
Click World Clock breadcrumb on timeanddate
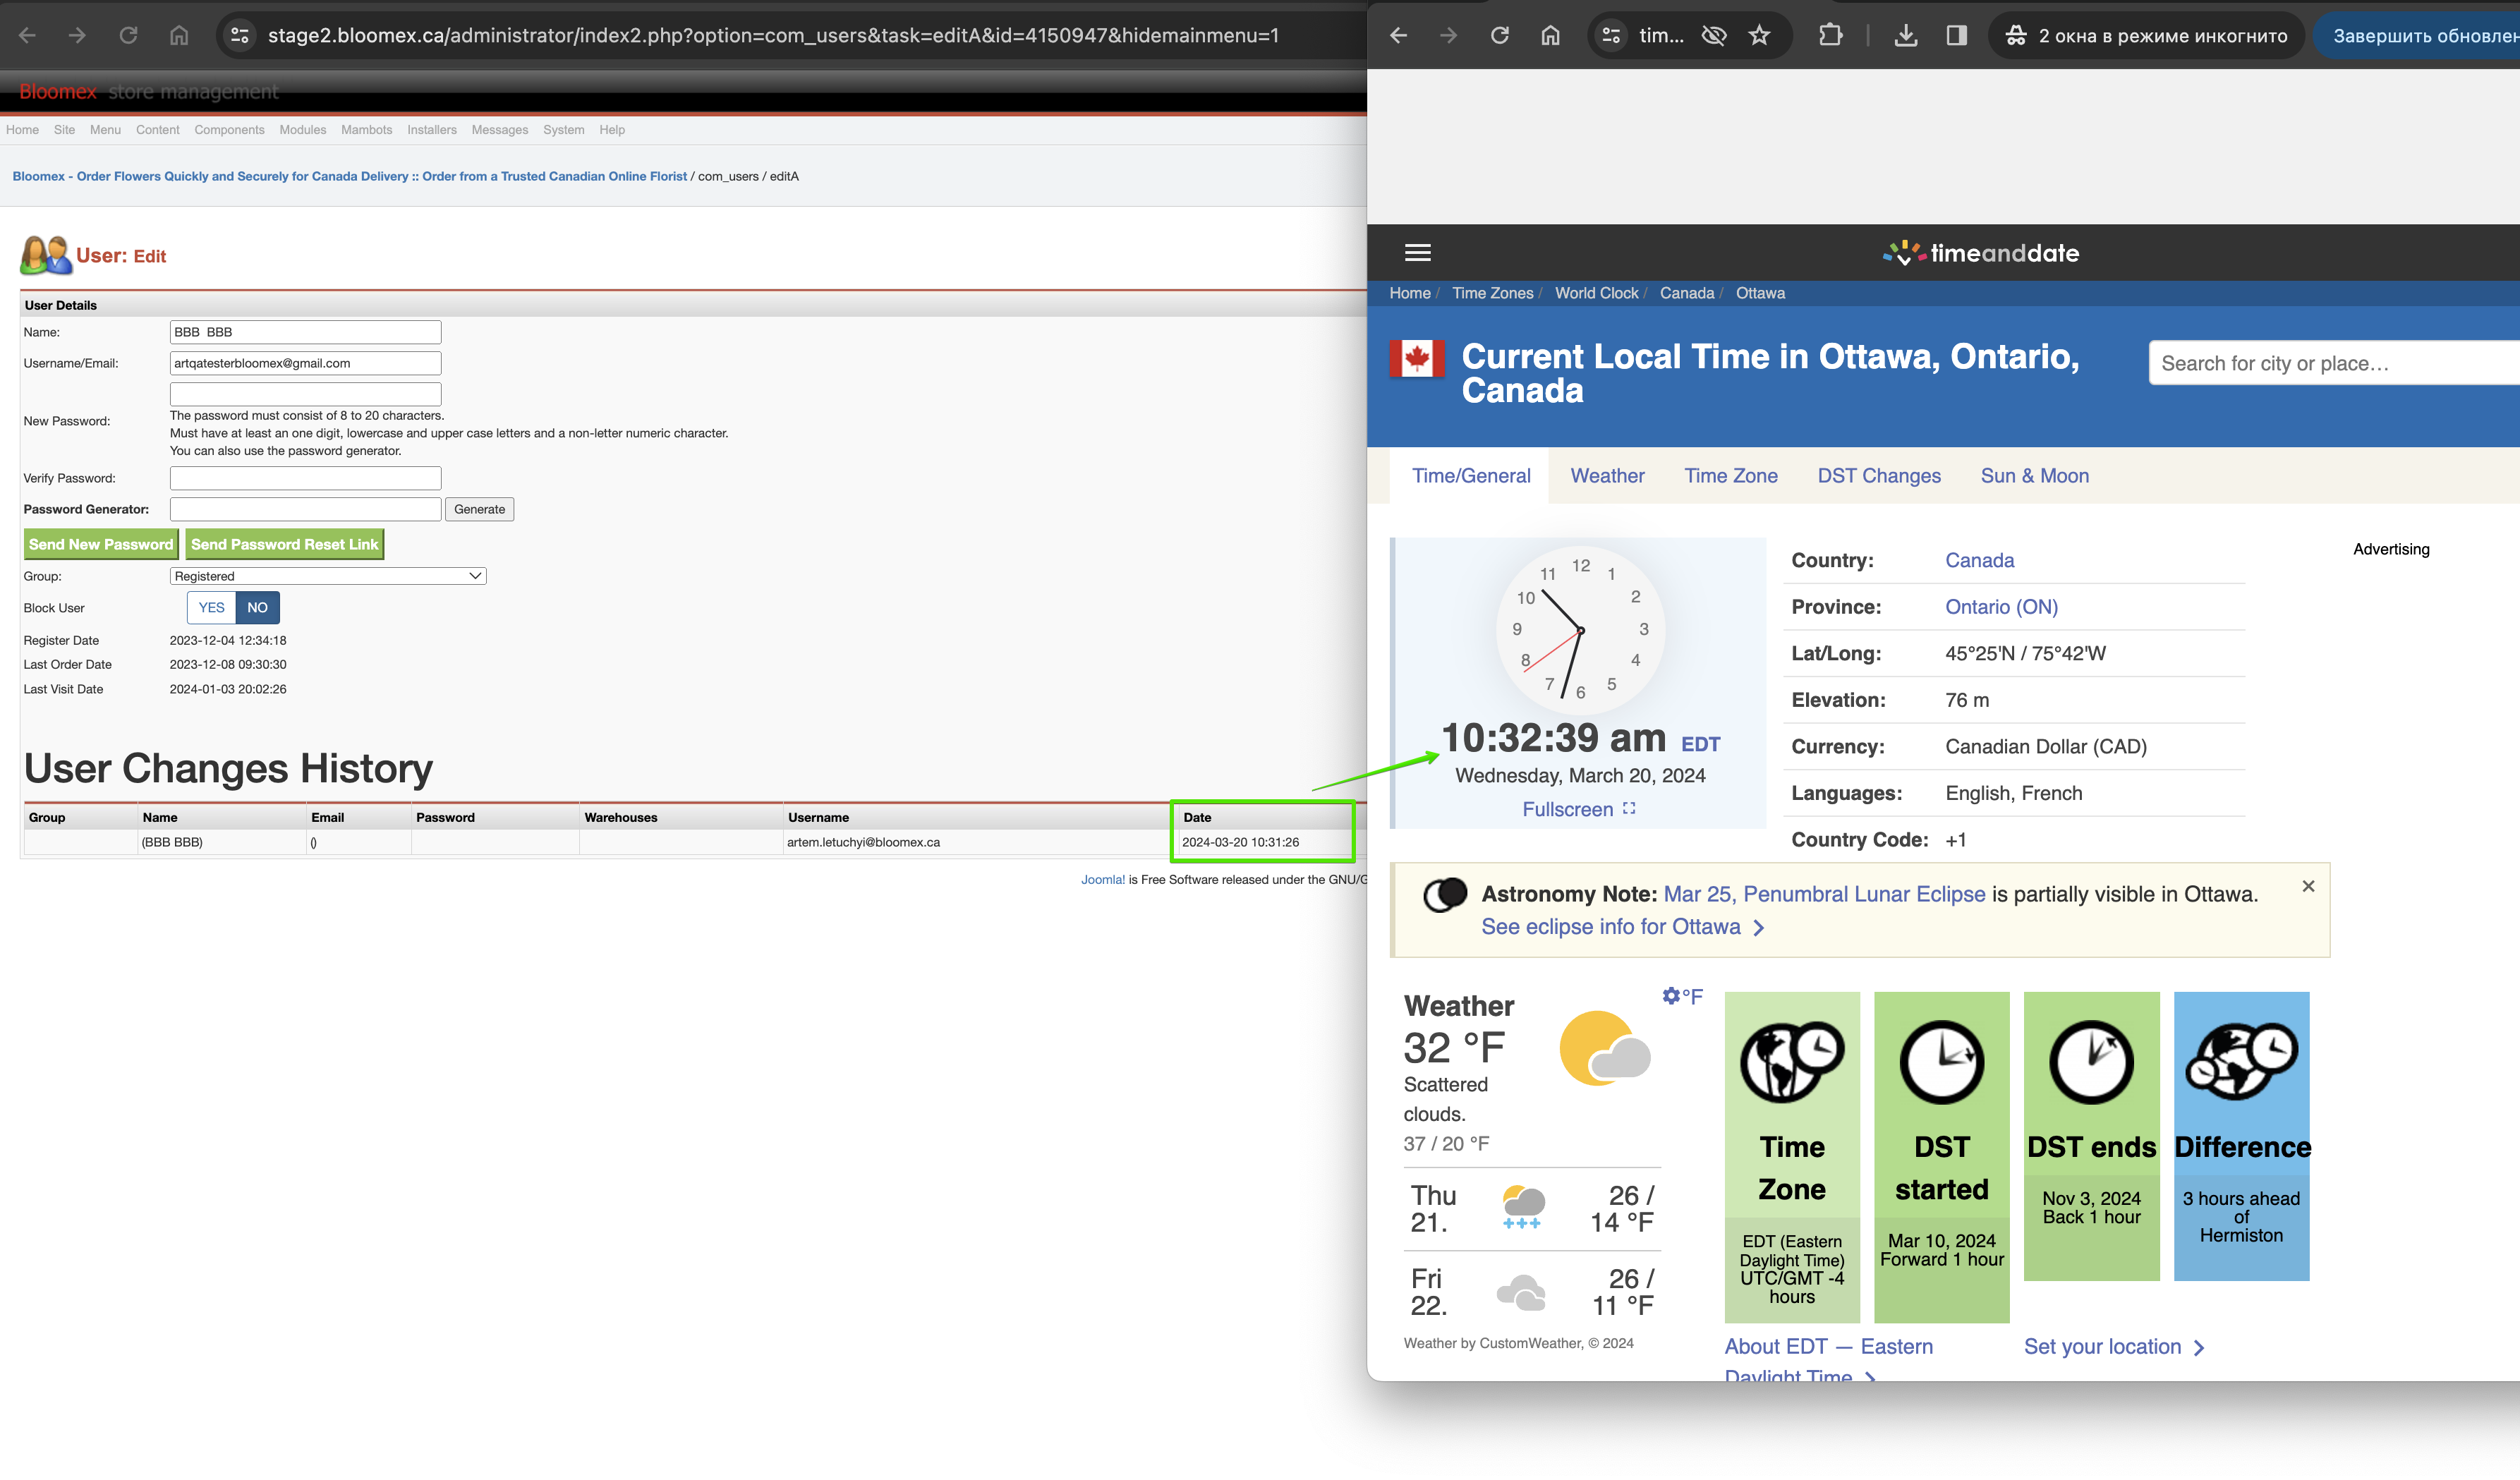[x=1596, y=293]
